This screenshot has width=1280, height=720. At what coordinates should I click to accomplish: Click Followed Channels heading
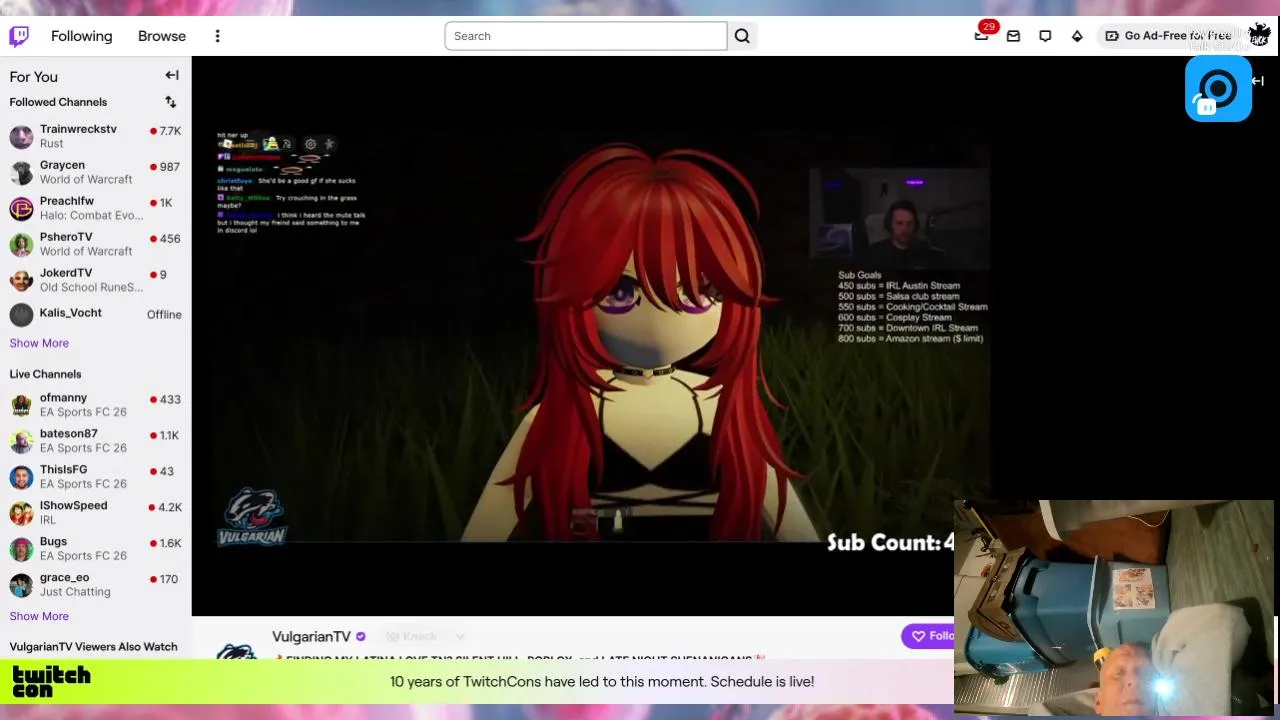coord(58,102)
